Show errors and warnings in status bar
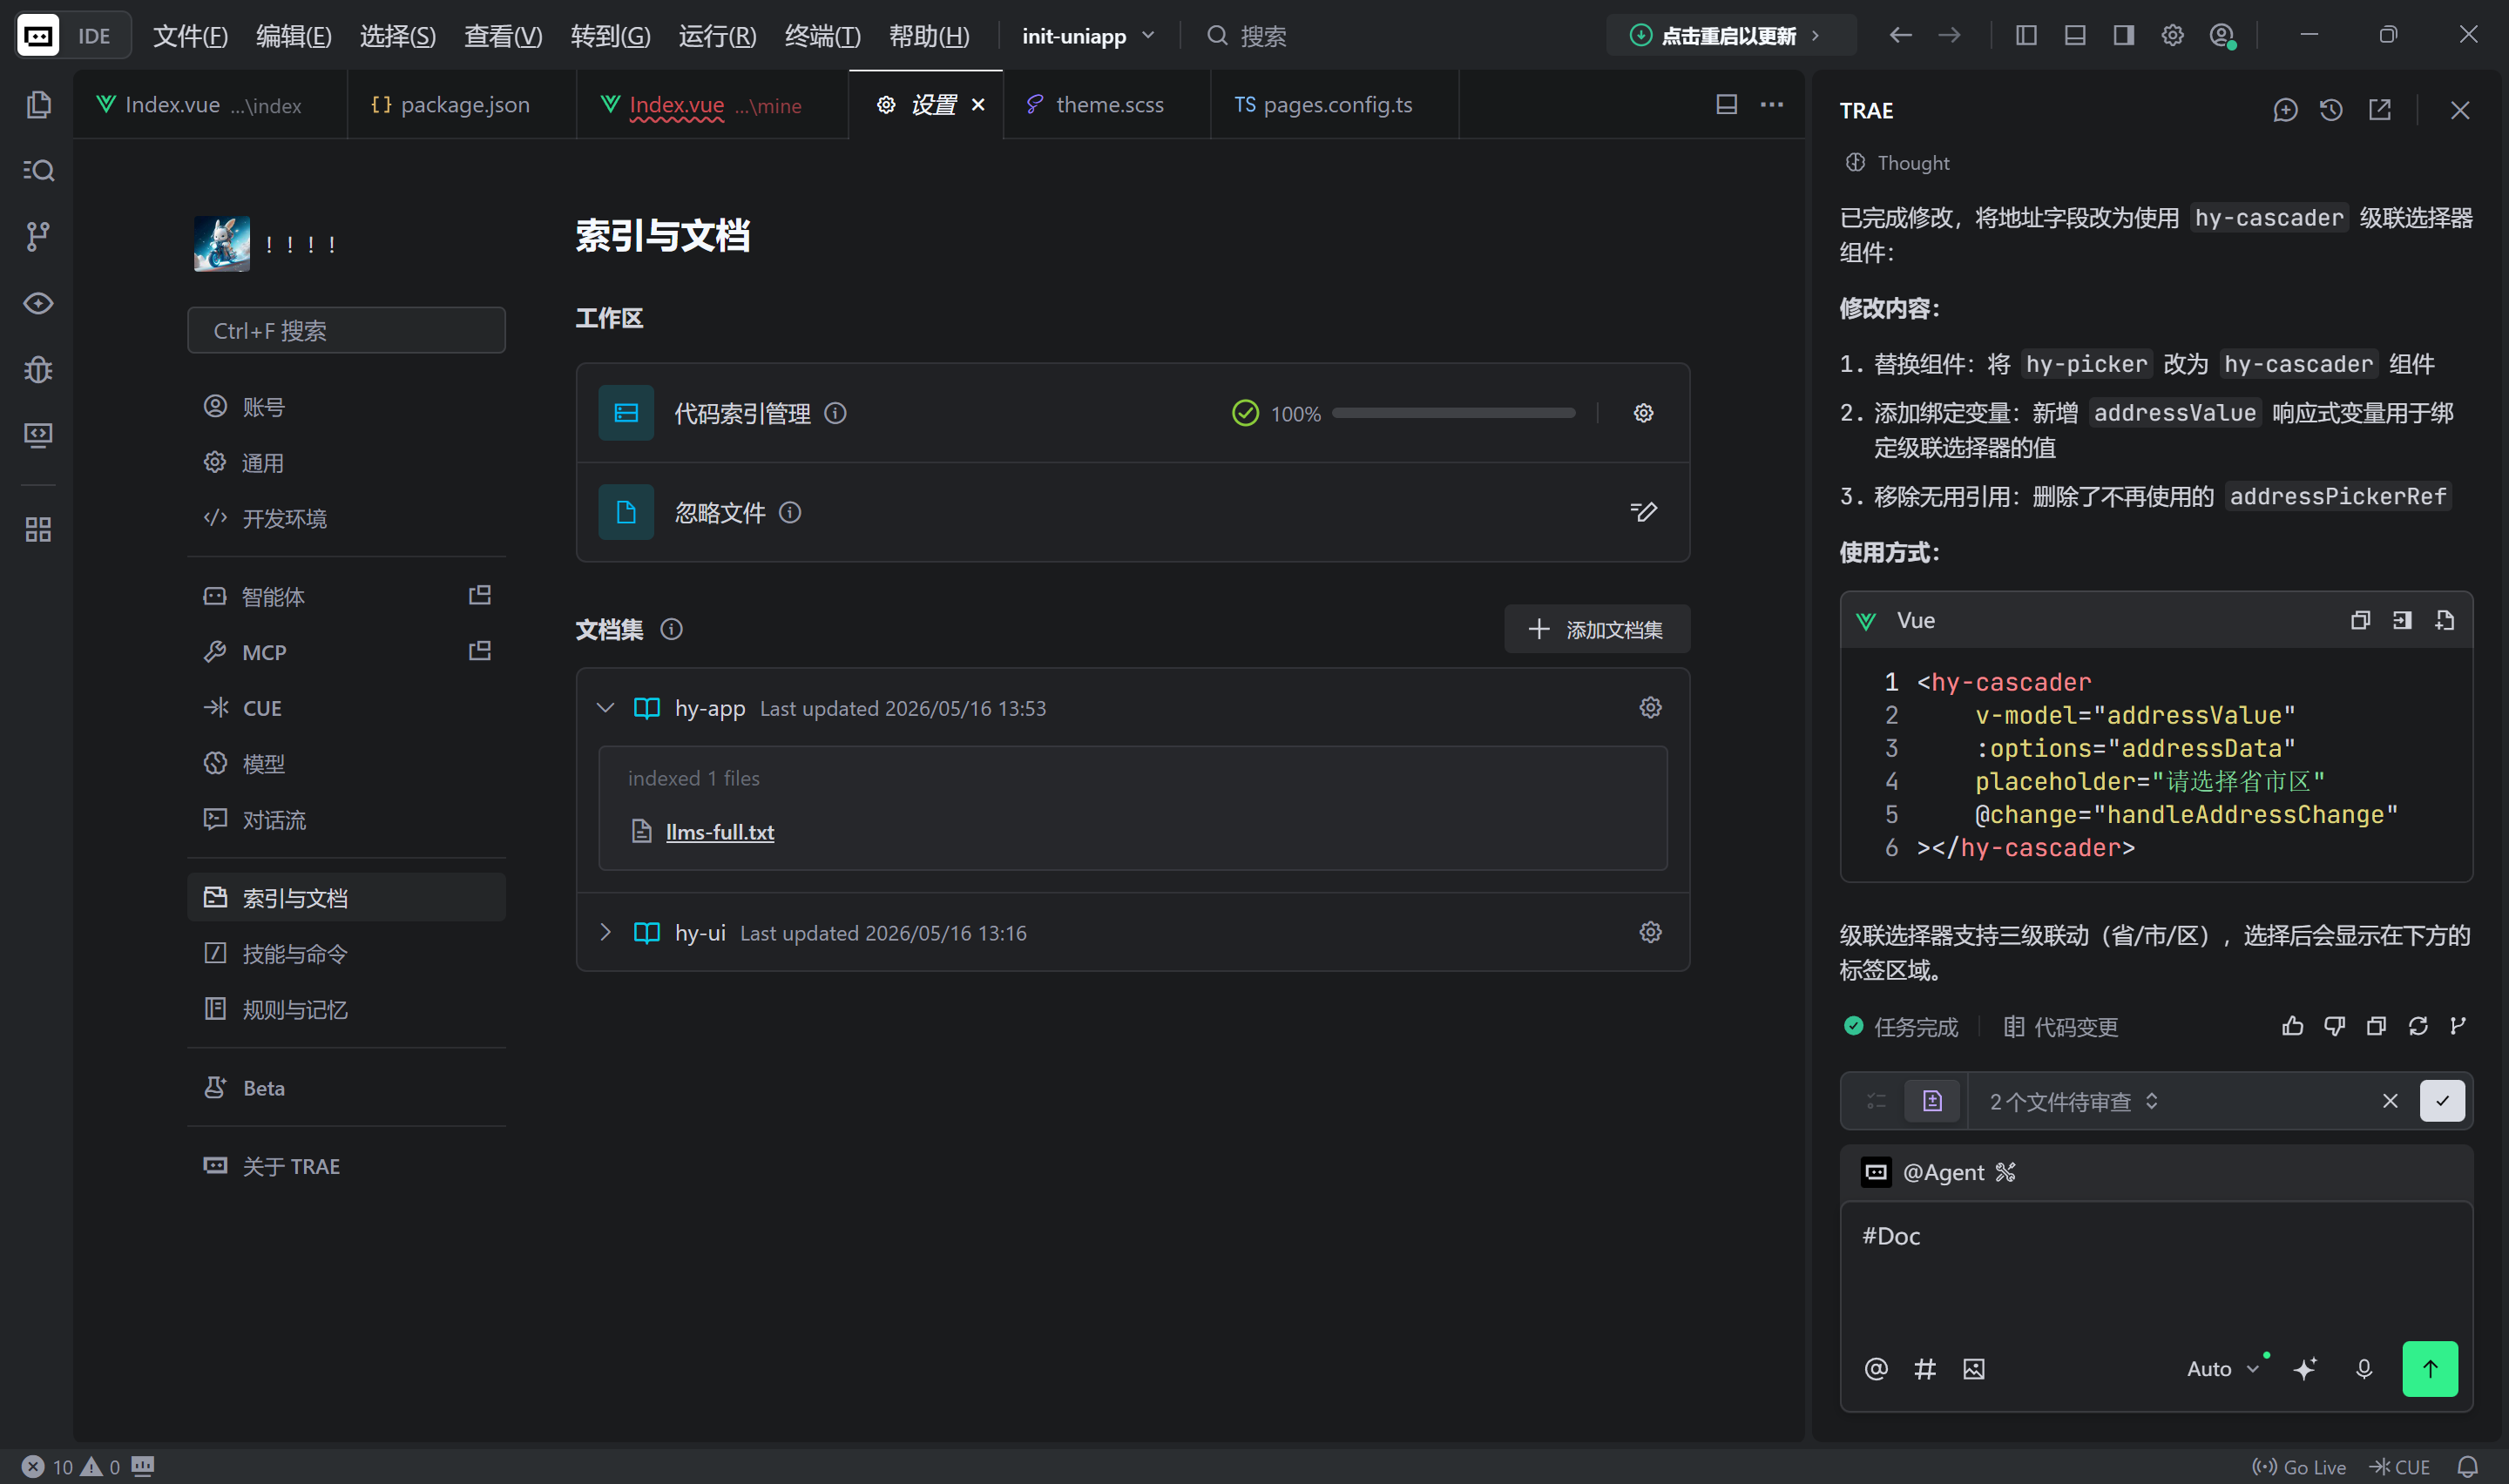The width and height of the screenshot is (2509, 1484). (71, 1467)
